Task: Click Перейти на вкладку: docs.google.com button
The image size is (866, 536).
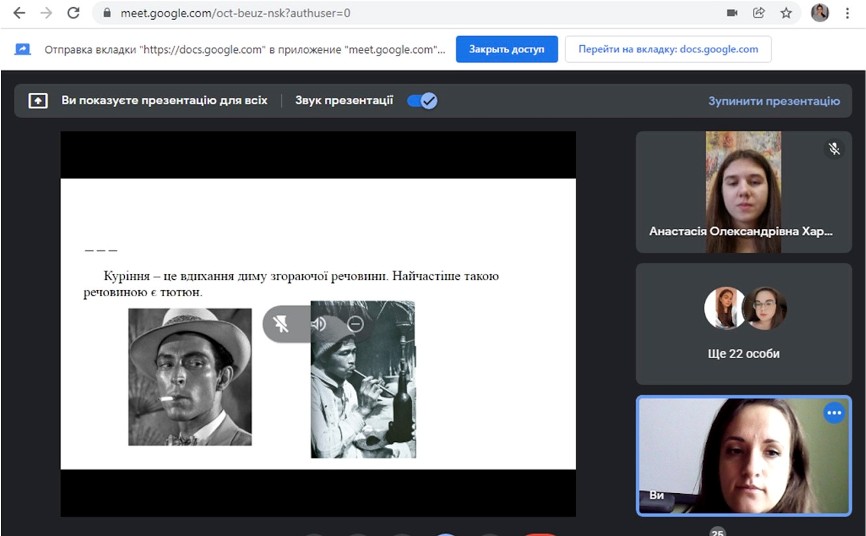Action: pos(667,49)
